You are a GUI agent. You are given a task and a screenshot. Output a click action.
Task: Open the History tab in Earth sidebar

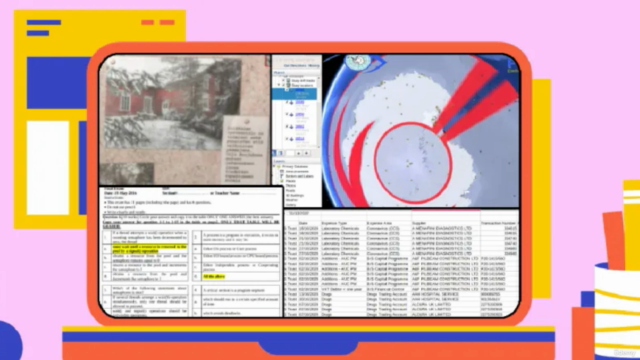coord(314,65)
